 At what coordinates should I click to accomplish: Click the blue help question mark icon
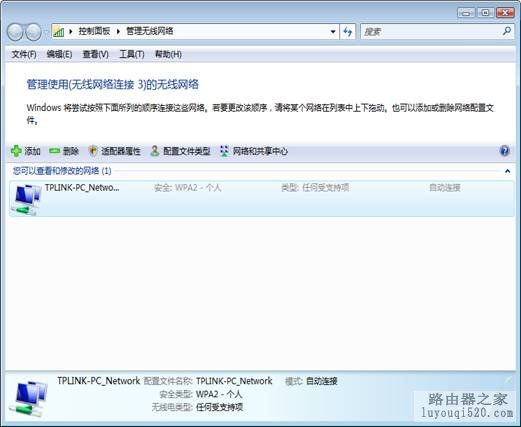[505, 151]
